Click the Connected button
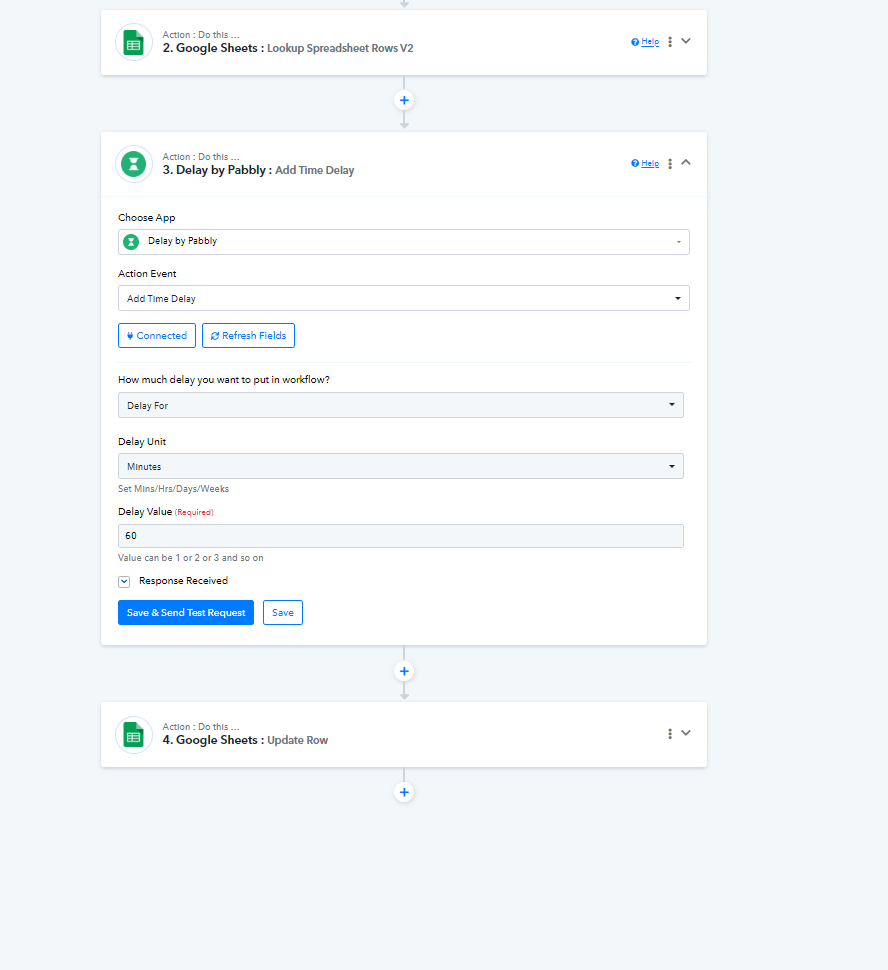The height and width of the screenshot is (970, 888). click(x=157, y=335)
